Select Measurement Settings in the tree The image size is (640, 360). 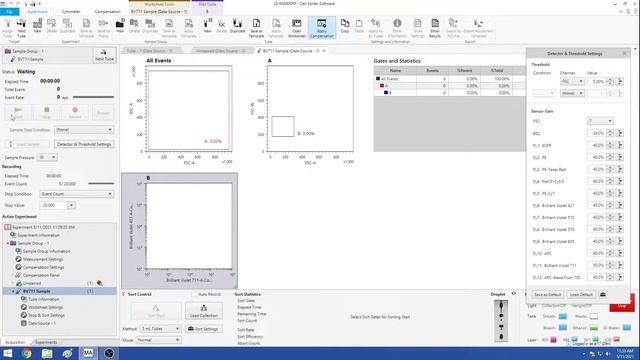point(43,259)
